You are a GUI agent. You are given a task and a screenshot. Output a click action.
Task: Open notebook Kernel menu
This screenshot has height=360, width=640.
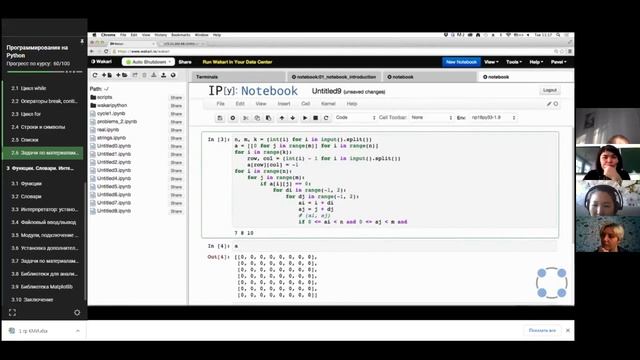coord(328,104)
